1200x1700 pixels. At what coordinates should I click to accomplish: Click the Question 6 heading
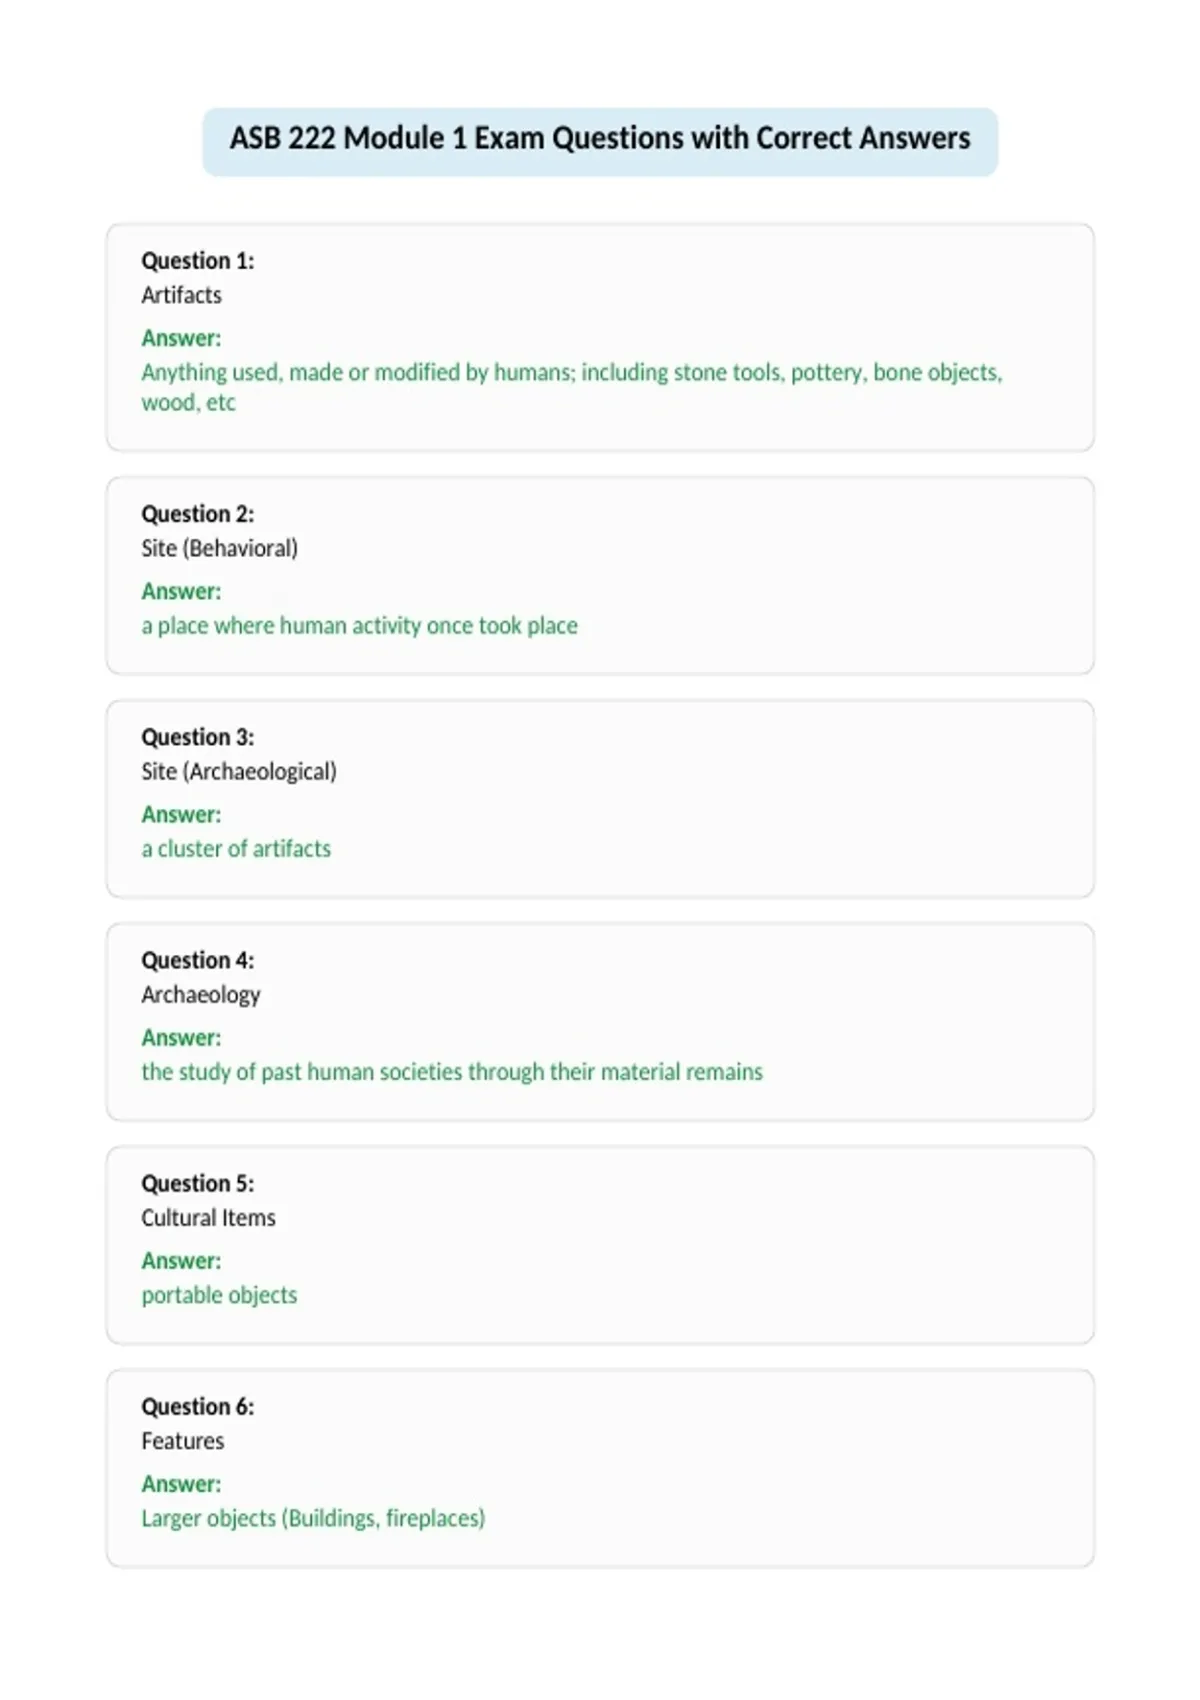point(197,1406)
